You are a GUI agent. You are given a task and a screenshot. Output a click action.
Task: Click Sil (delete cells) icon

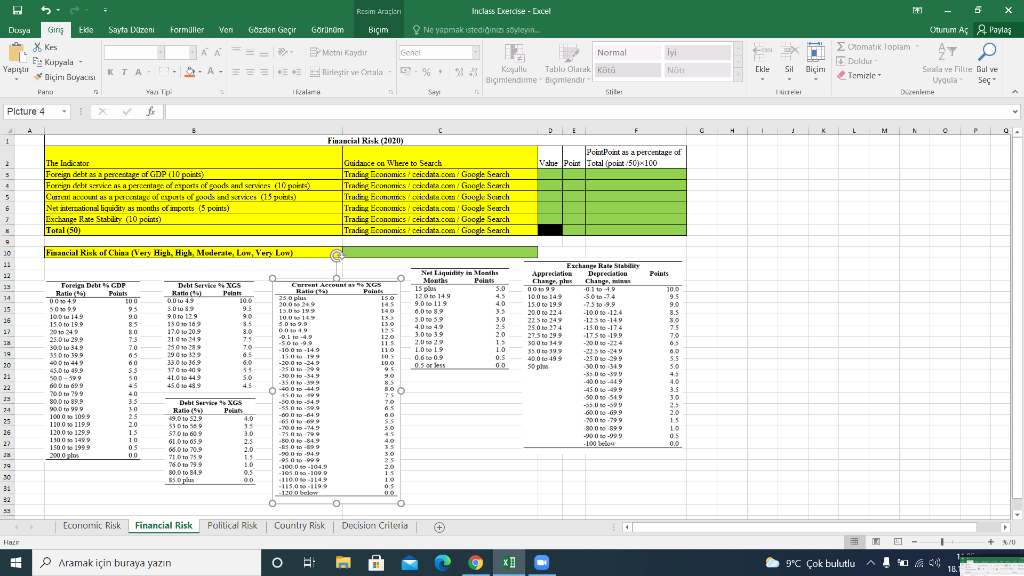pyautogui.click(x=789, y=52)
